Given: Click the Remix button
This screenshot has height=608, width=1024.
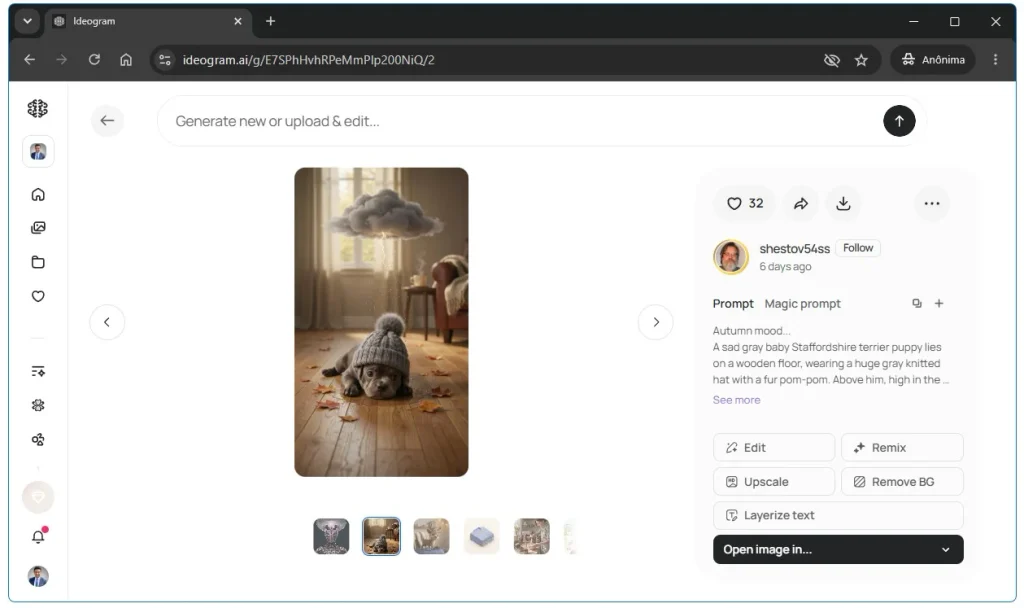Looking at the screenshot, I should [902, 447].
